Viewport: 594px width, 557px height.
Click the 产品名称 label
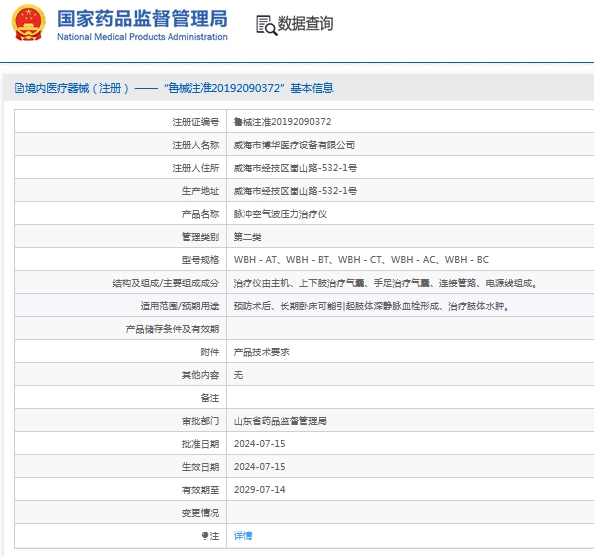[x=200, y=214]
